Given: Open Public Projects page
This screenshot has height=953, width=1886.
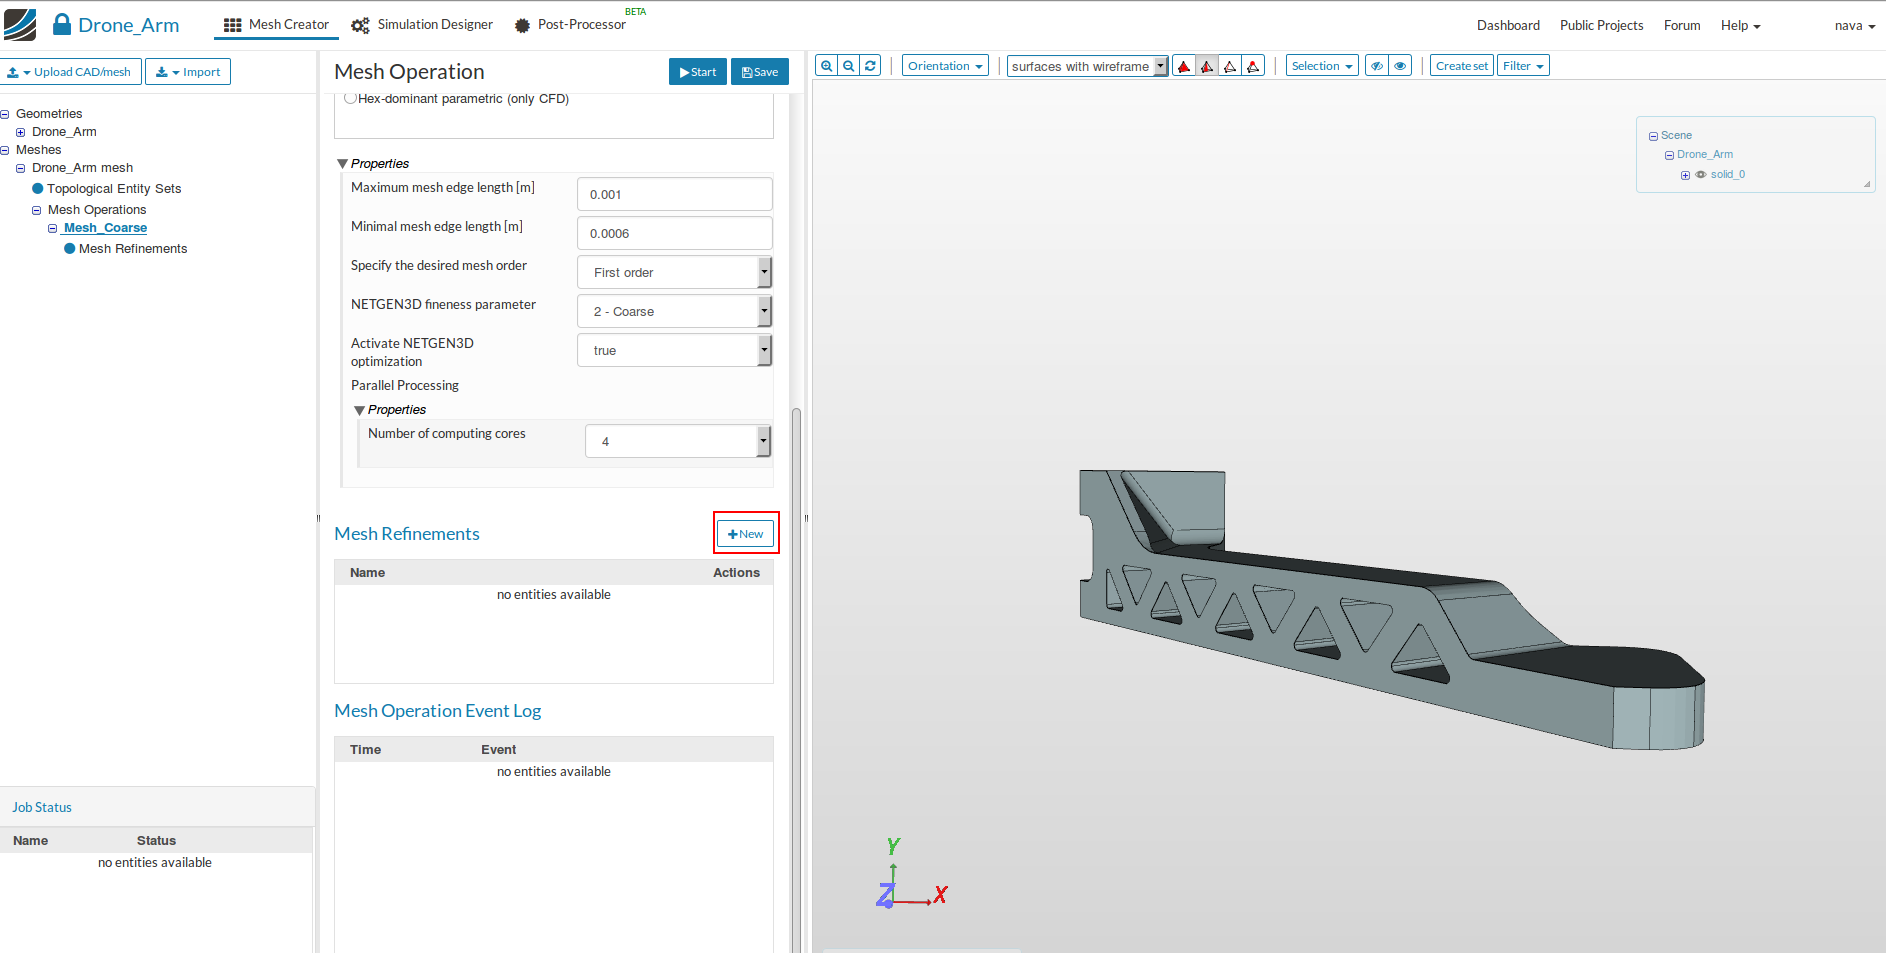Looking at the screenshot, I should (x=1601, y=25).
